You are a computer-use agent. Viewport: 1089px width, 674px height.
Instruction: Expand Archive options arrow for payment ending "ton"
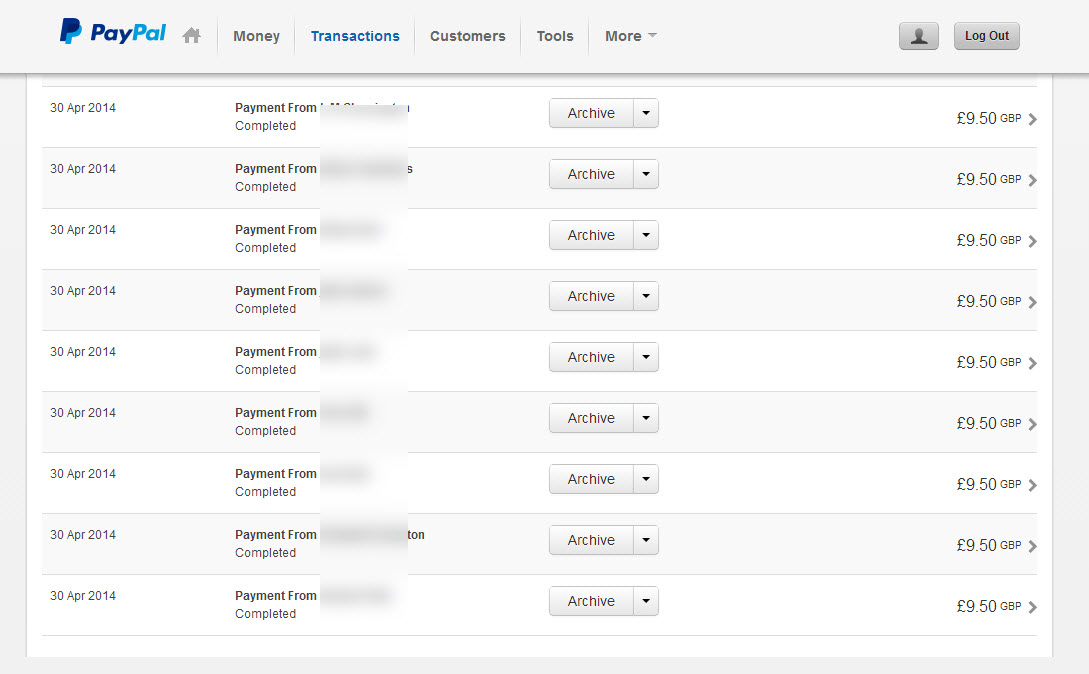click(646, 541)
